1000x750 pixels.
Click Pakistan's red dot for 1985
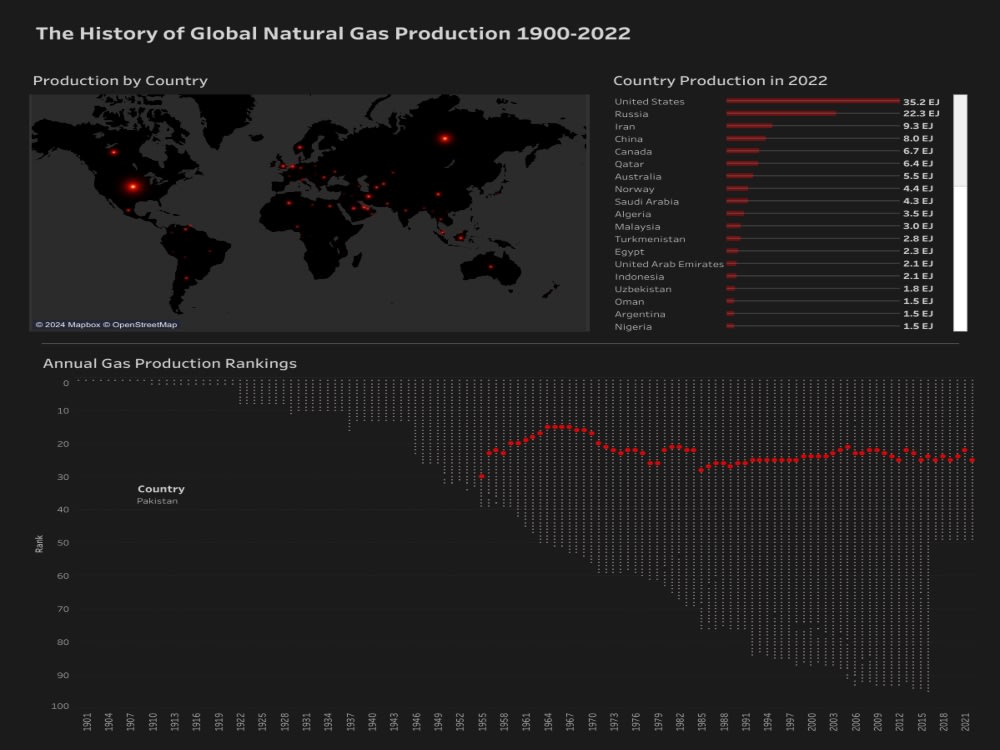point(701,470)
